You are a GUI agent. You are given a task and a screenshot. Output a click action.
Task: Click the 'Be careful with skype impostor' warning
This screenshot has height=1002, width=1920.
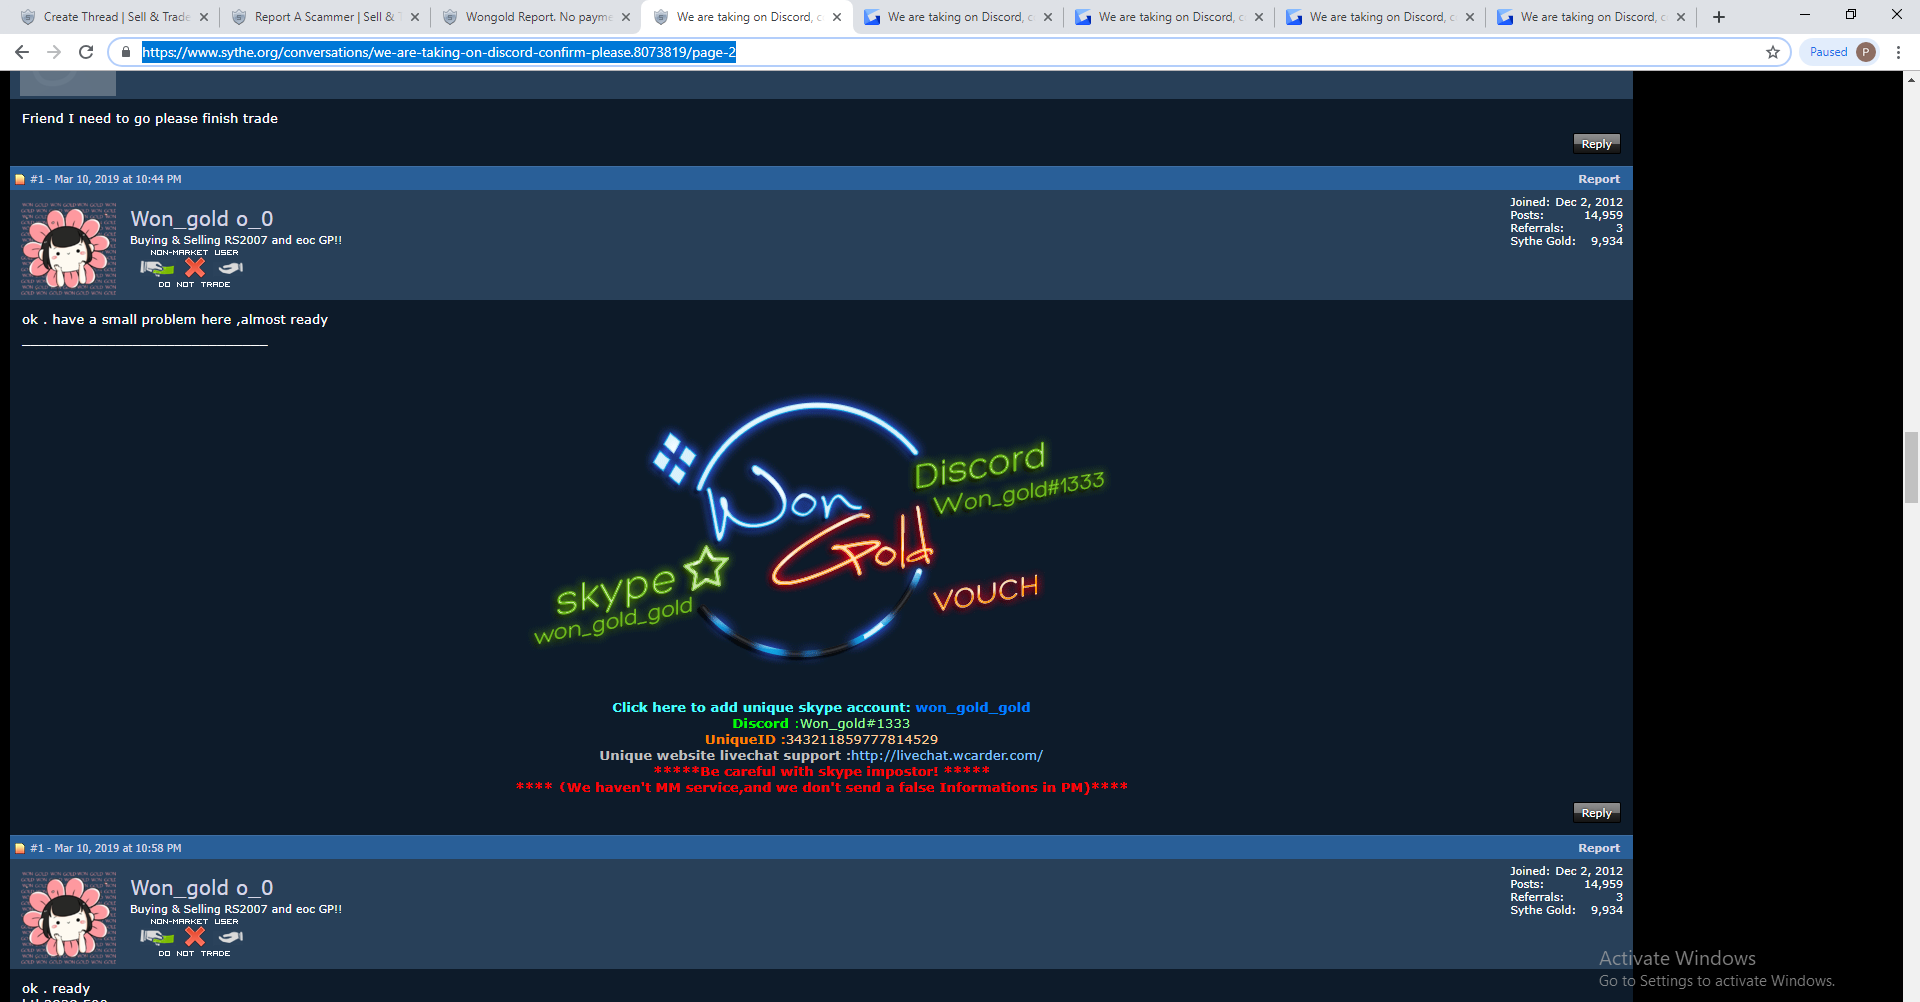[x=822, y=771]
